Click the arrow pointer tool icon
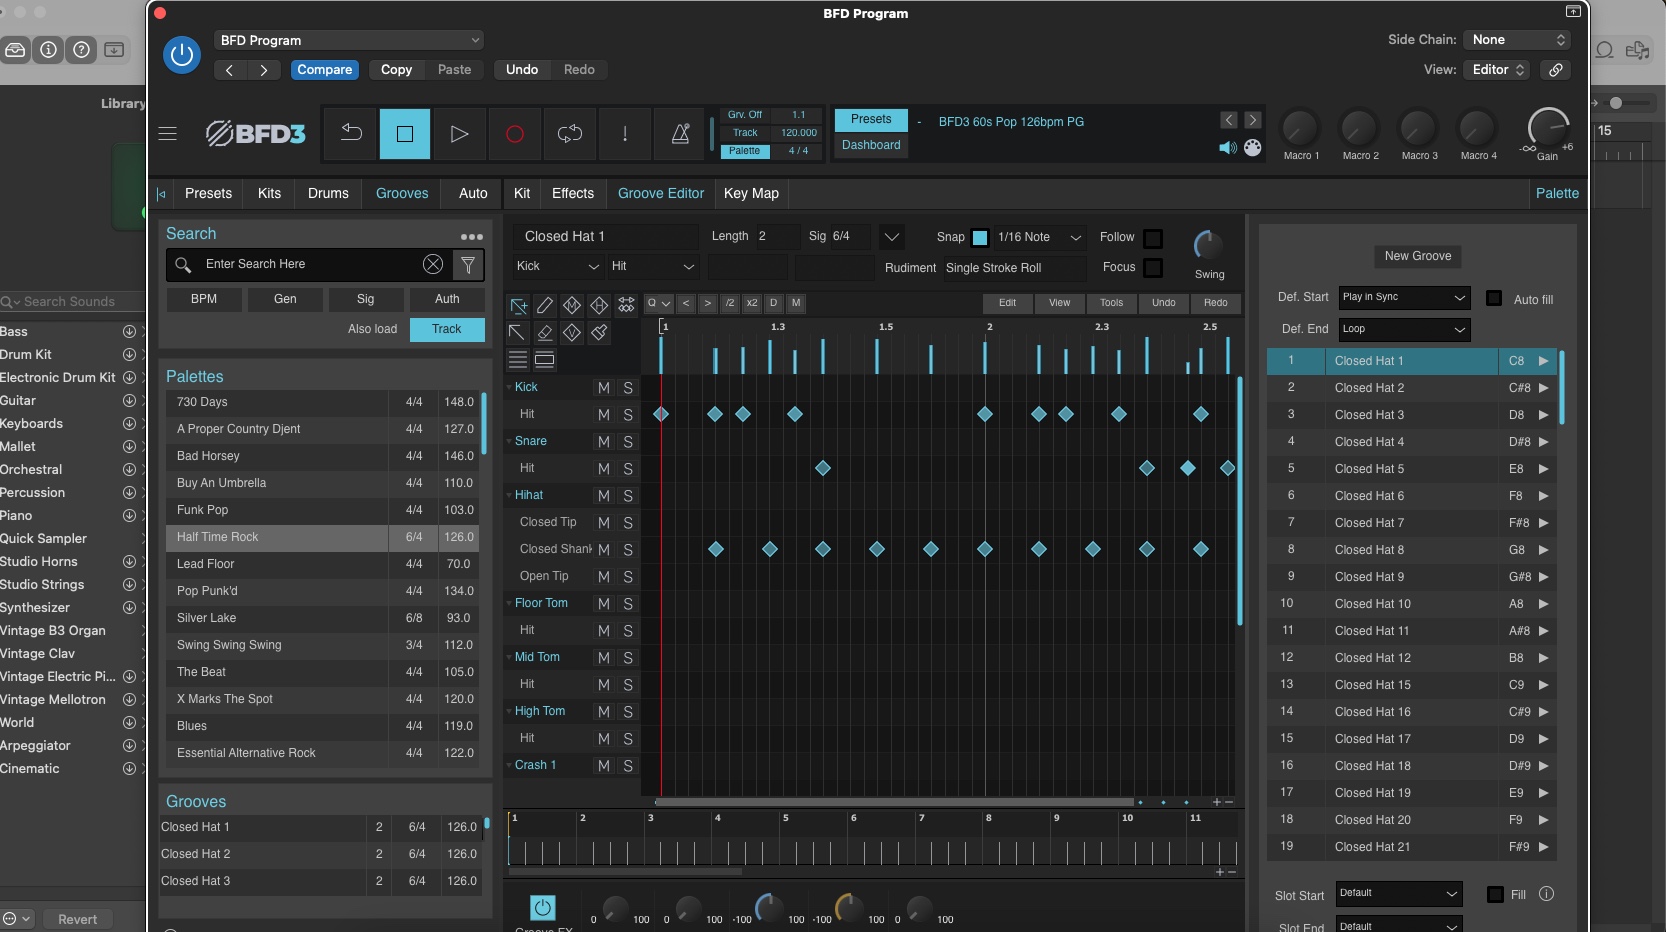 tap(517, 332)
